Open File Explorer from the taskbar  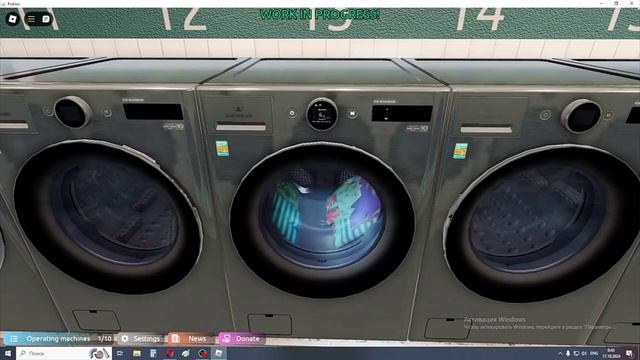click(137, 353)
